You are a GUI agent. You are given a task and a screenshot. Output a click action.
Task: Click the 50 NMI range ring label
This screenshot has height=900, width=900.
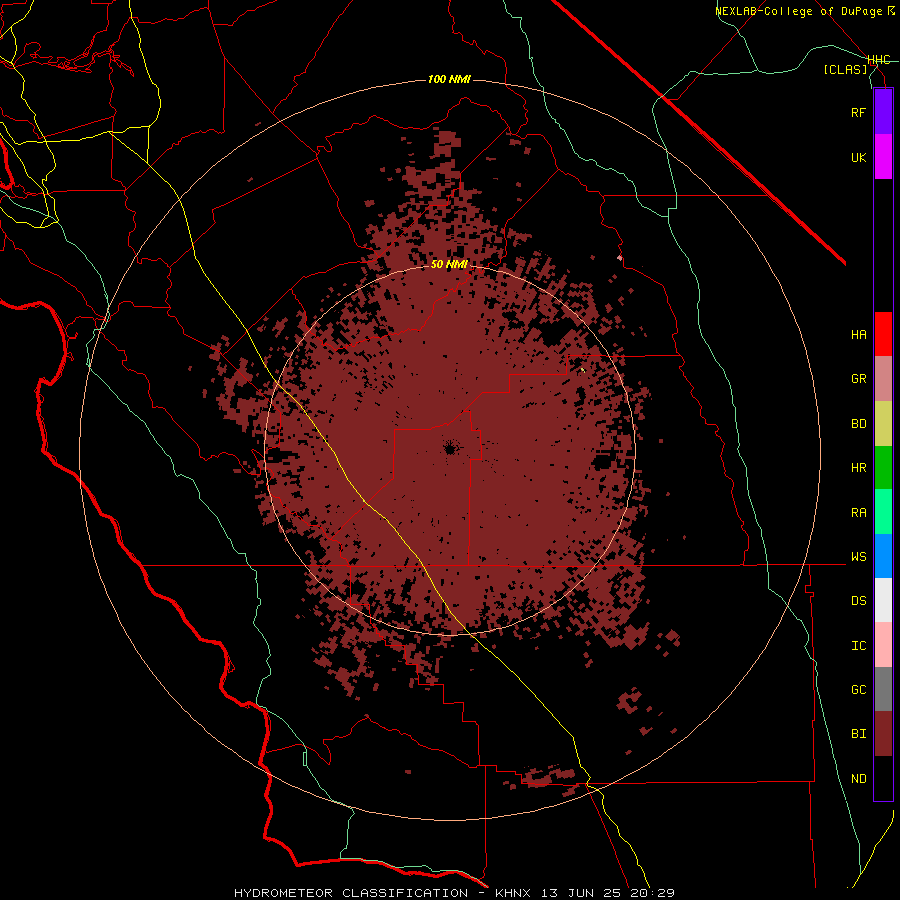pos(449,264)
